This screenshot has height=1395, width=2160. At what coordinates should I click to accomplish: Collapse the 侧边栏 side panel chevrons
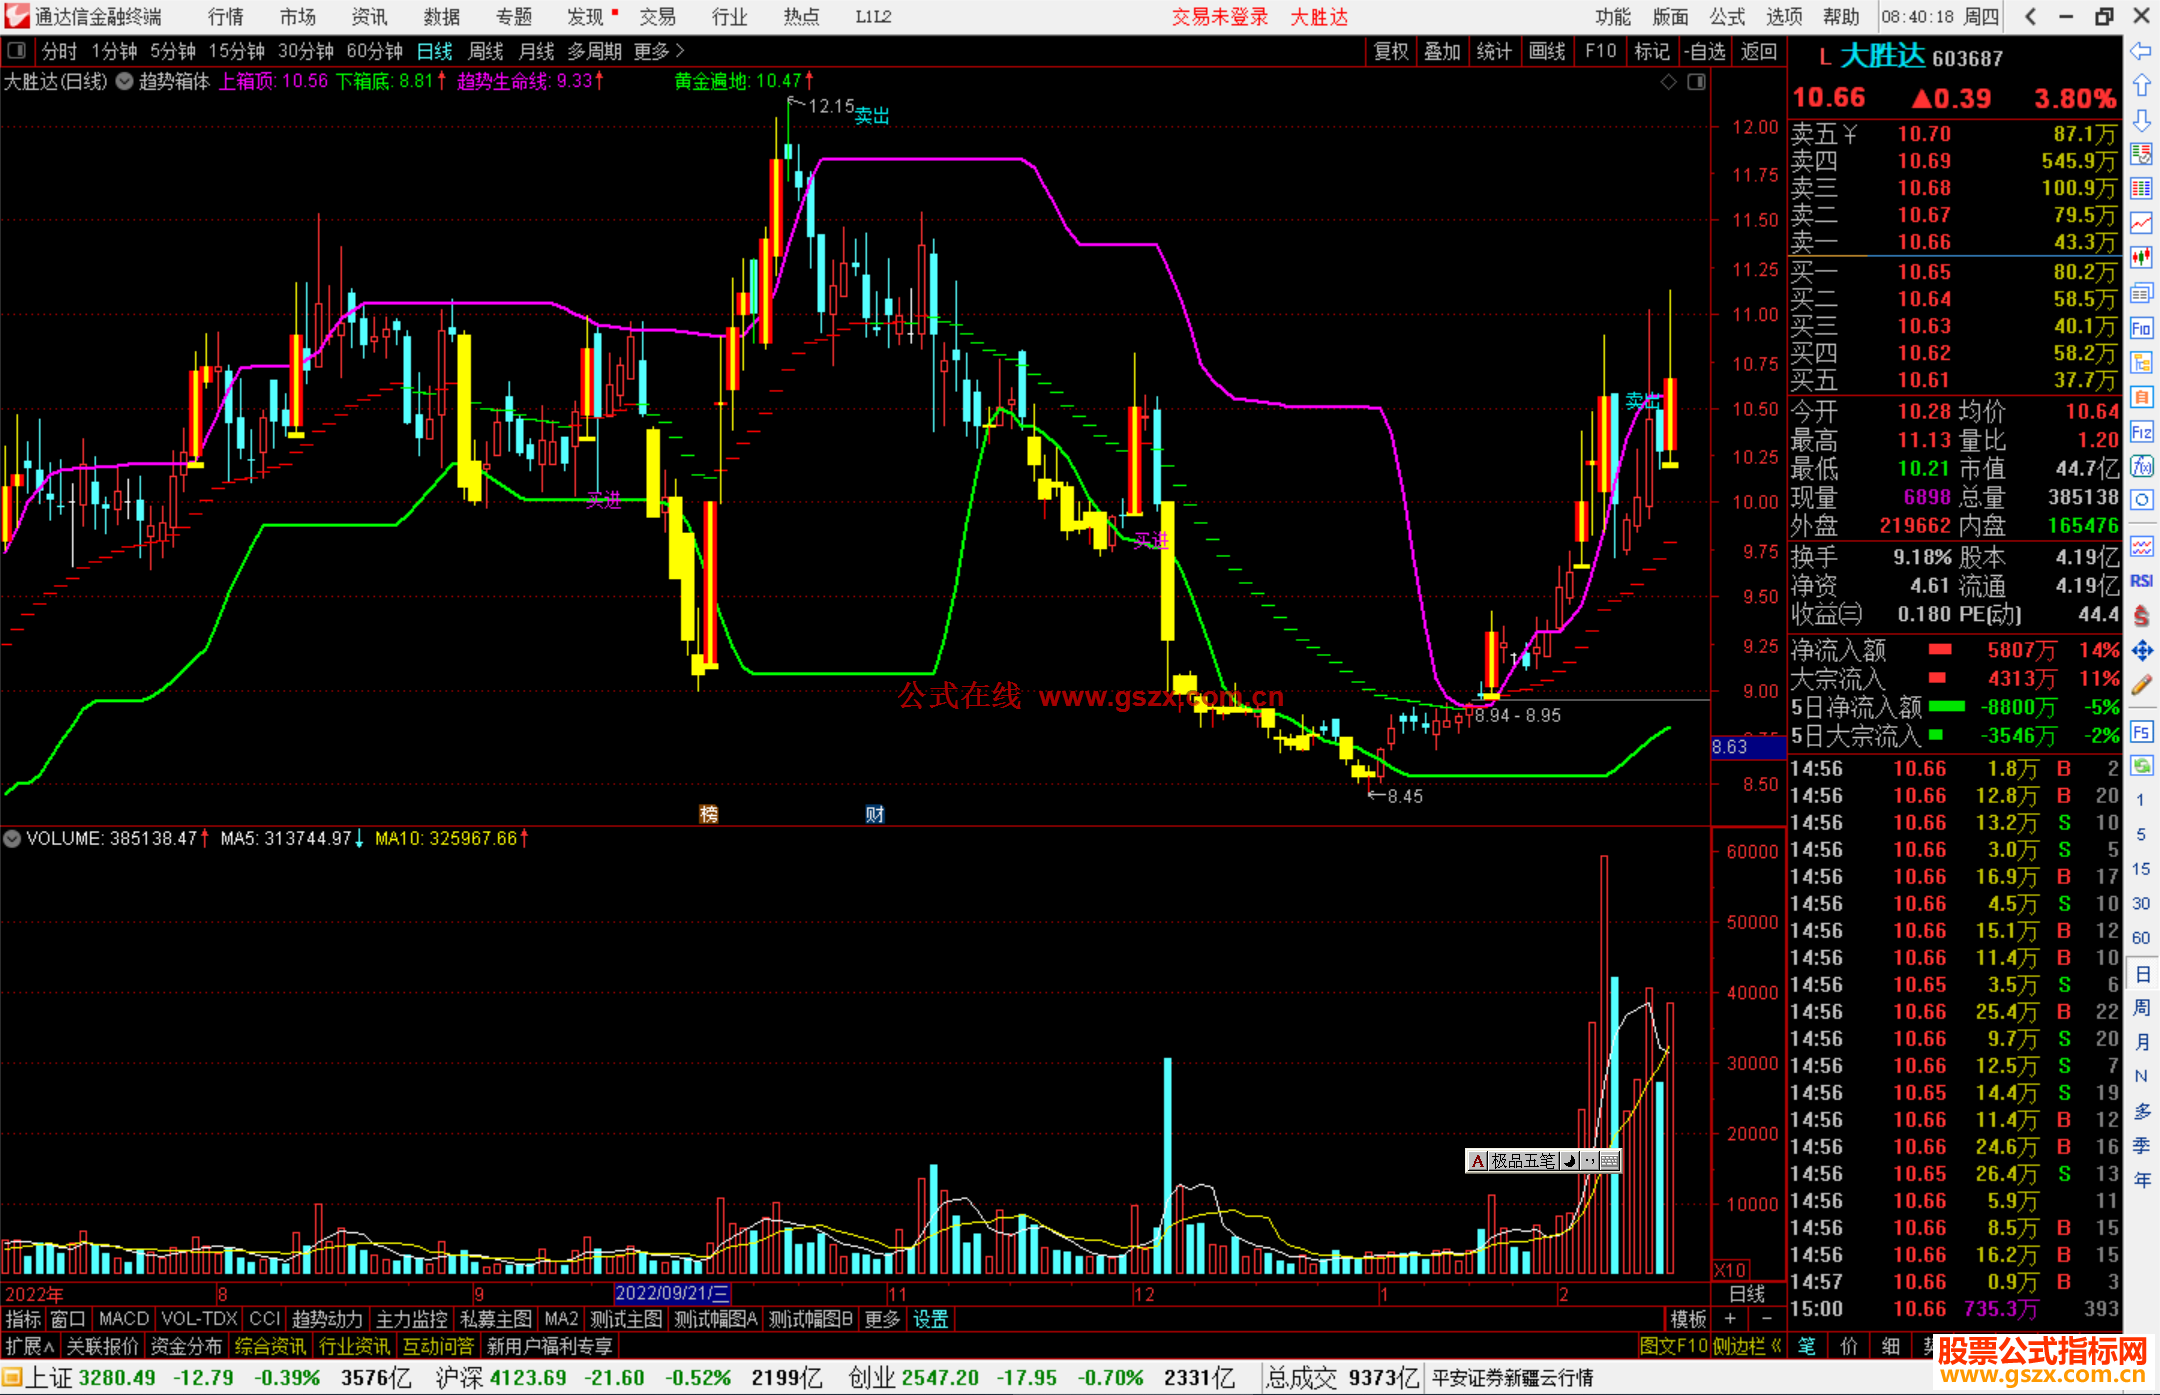1776,1346
